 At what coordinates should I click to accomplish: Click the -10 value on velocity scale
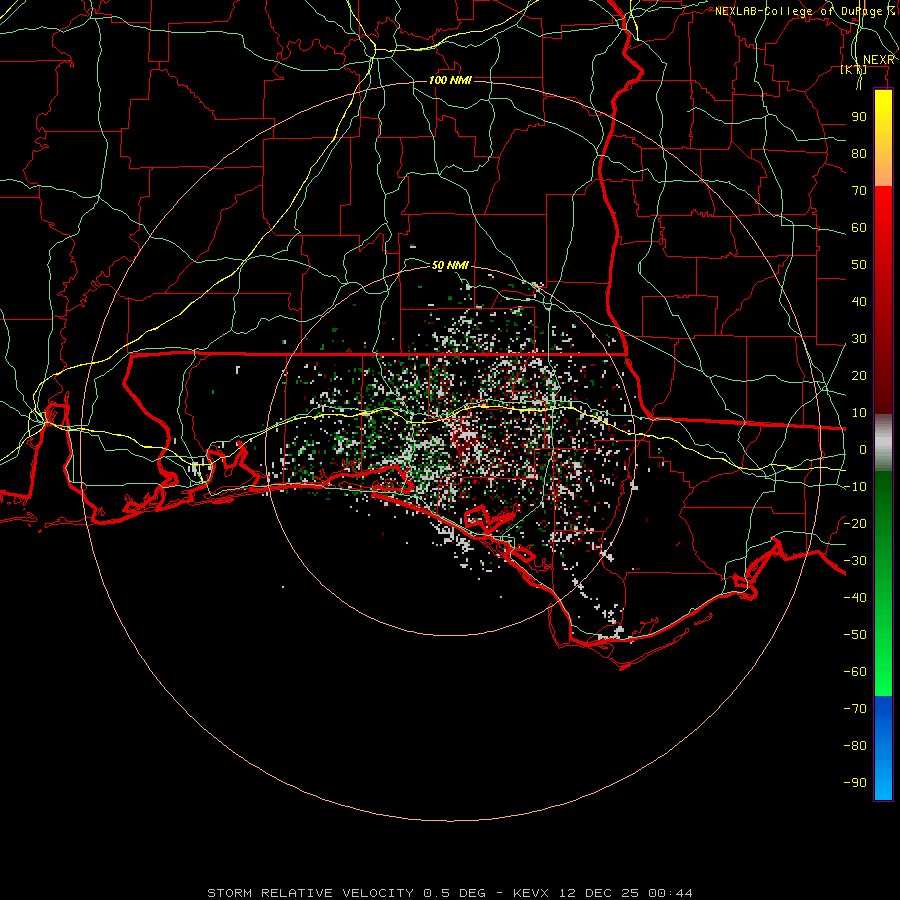click(855, 487)
